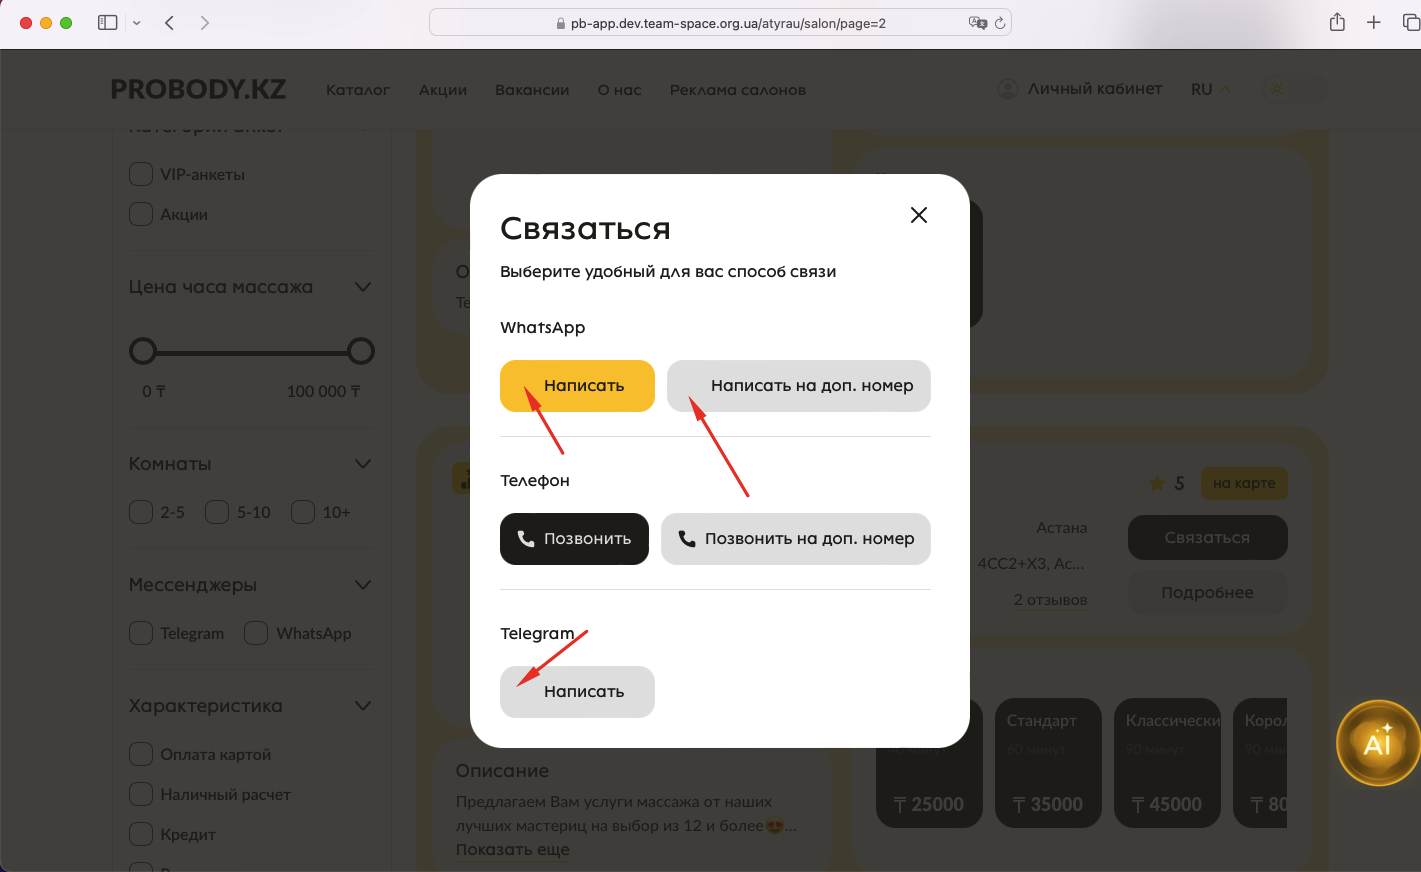1421x872 pixels.
Task: Open the RU language dropdown
Action: click(1210, 89)
